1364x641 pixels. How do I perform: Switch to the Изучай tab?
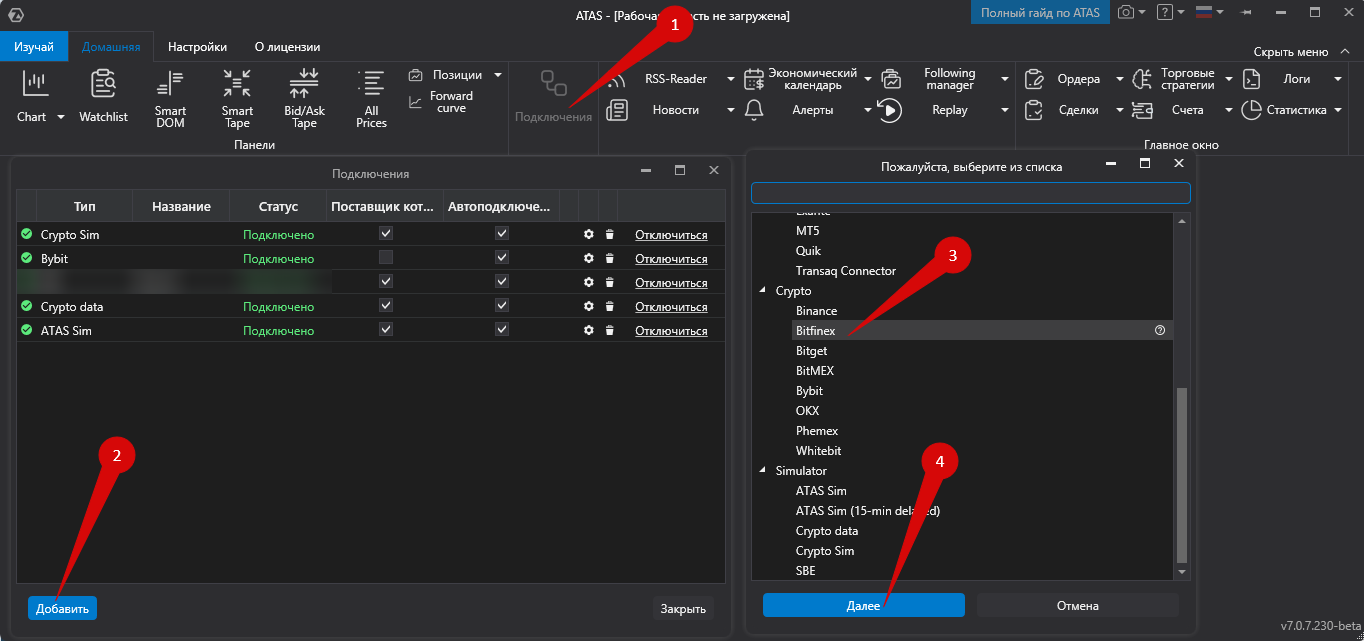point(34,47)
